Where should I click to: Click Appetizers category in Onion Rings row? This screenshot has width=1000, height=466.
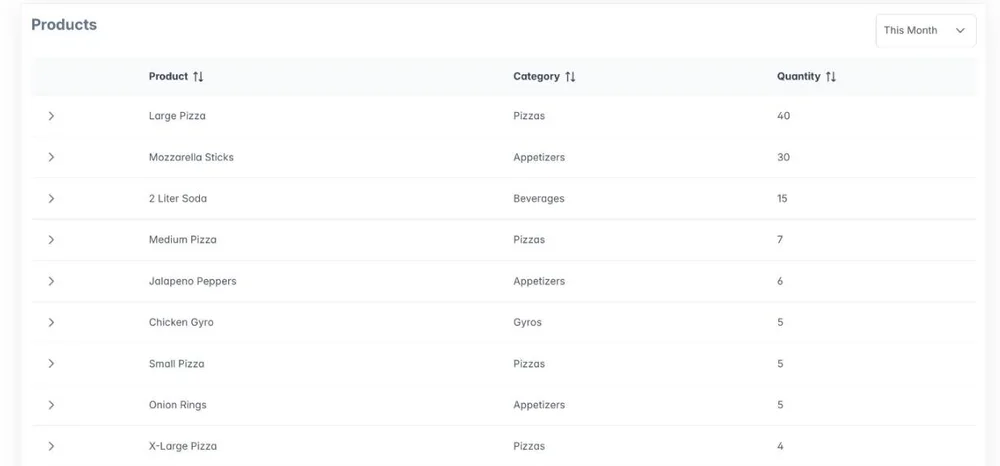(x=539, y=405)
